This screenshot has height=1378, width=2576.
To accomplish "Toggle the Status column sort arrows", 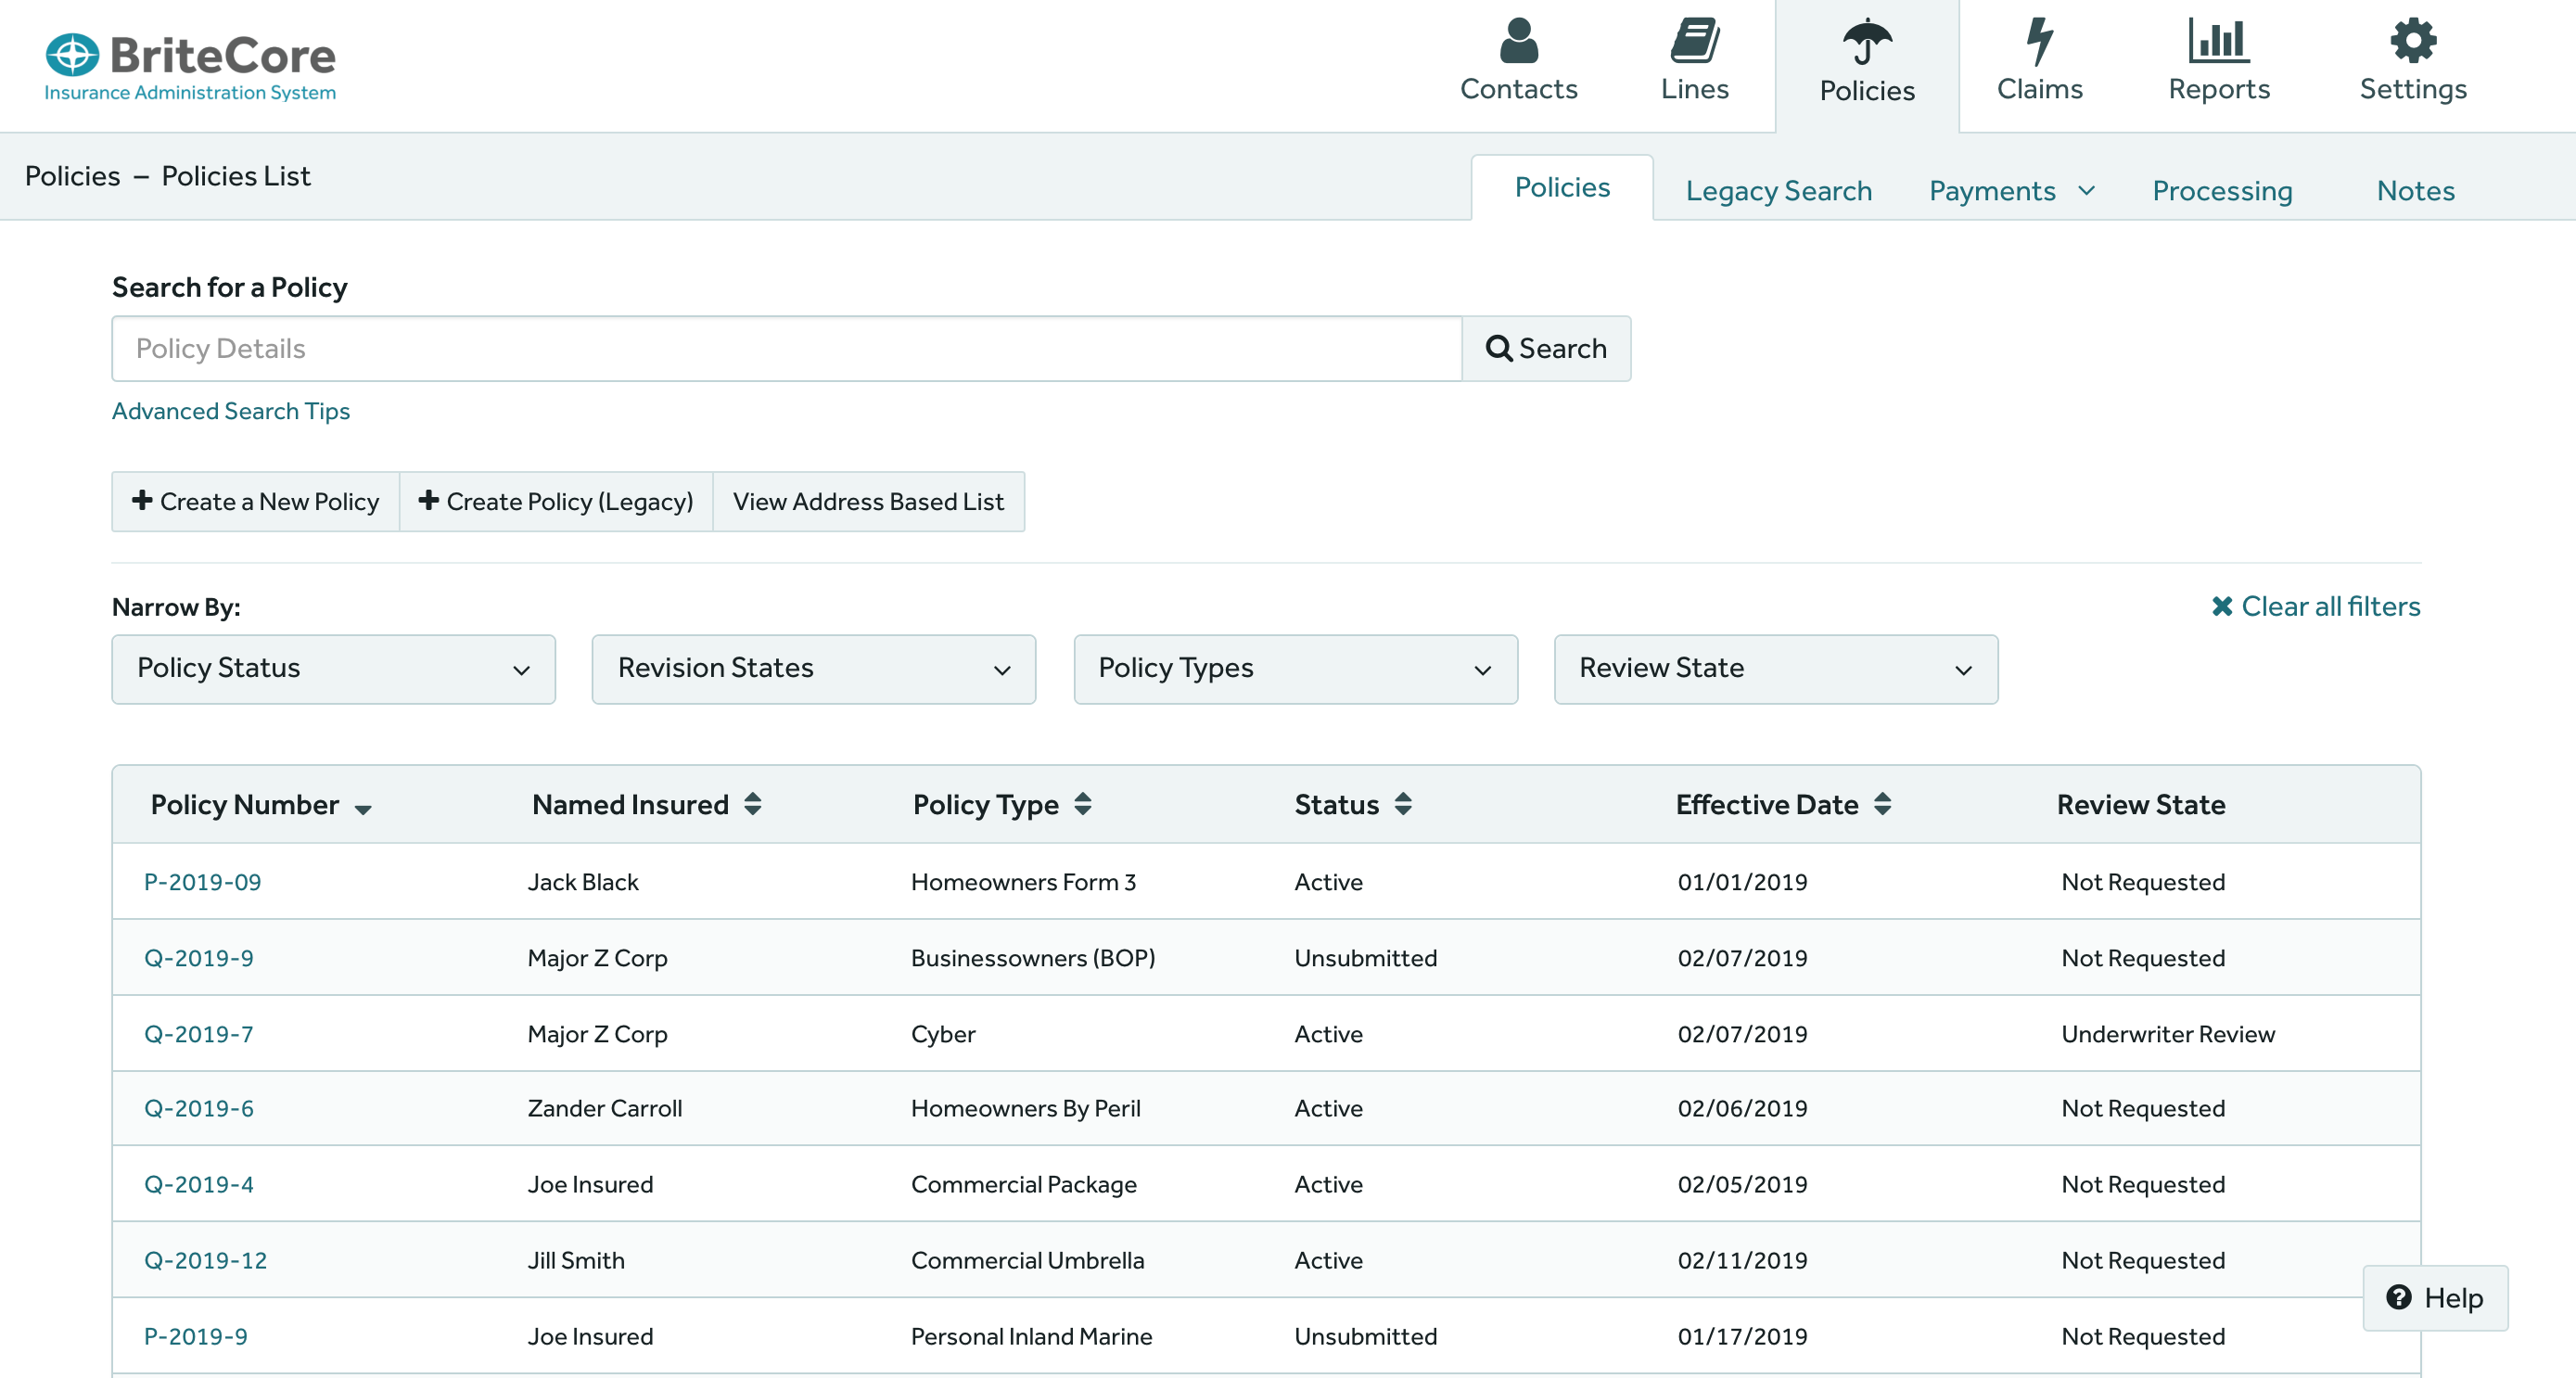I will [1403, 804].
